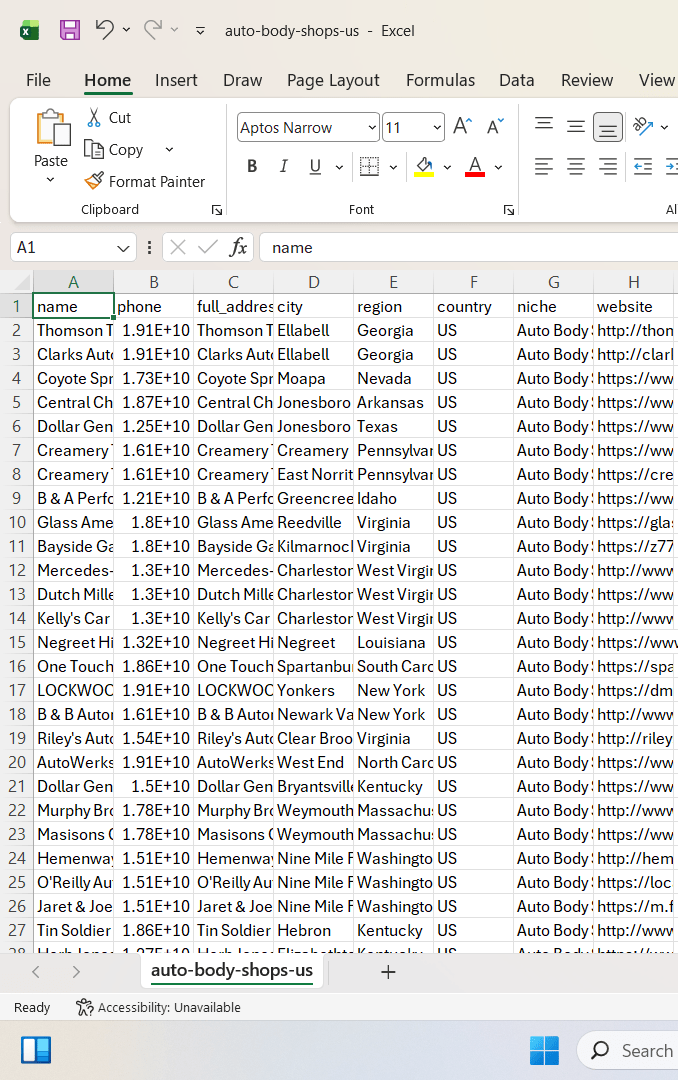Decrease cell indent
678x1080 pixels.
click(643, 166)
